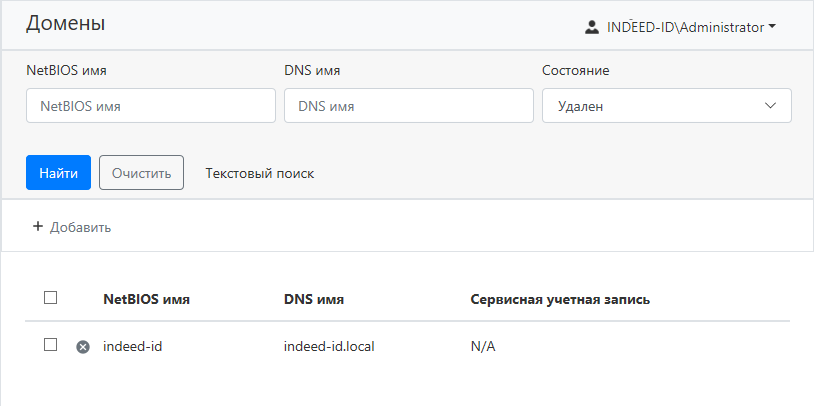Click the deleted status icon for indeed-id
The height and width of the screenshot is (406, 814).
83,346
